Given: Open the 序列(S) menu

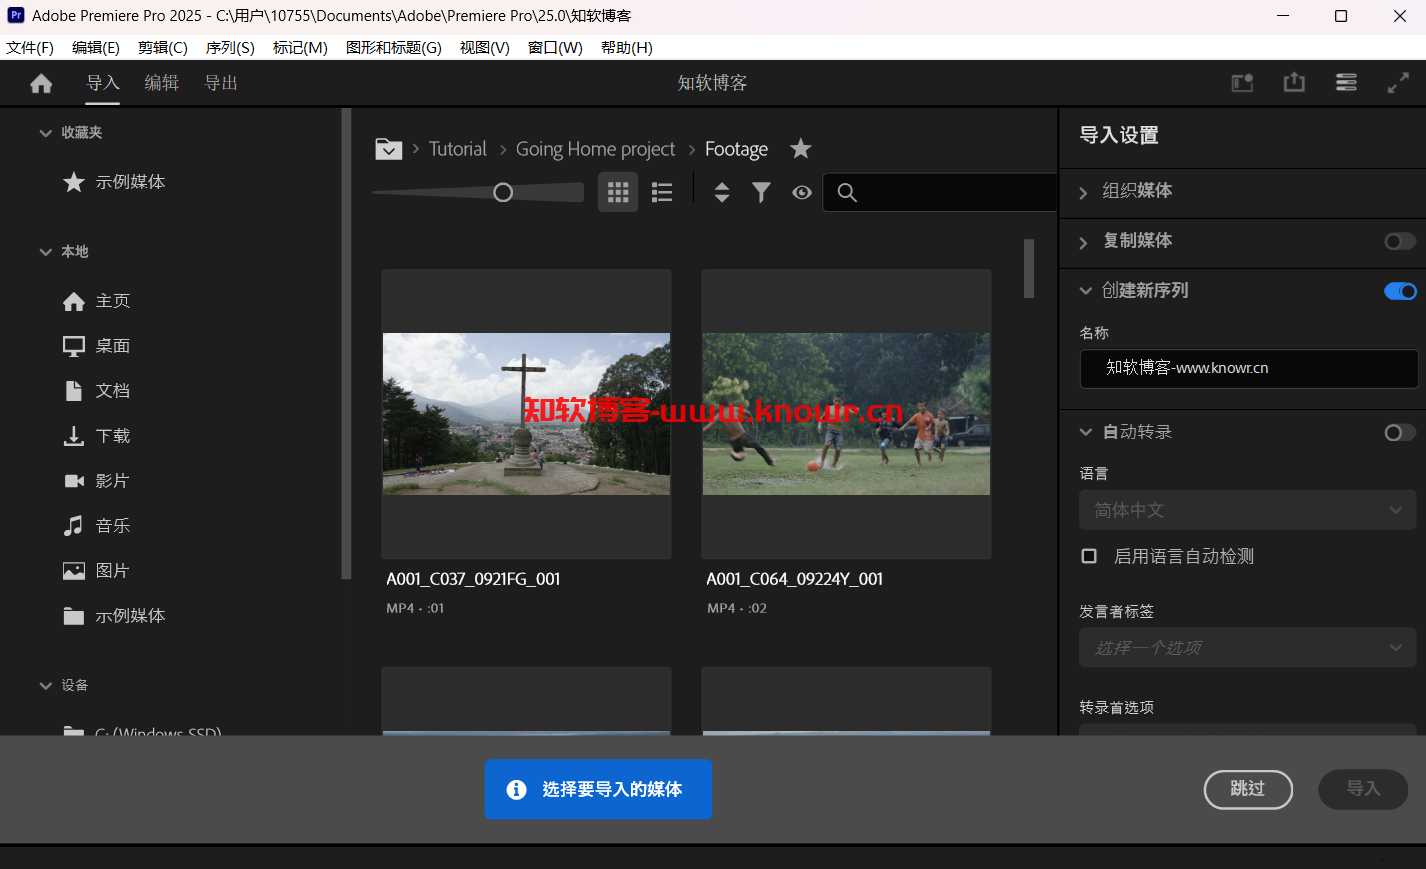Looking at the screenshot, I should [230, 47].
